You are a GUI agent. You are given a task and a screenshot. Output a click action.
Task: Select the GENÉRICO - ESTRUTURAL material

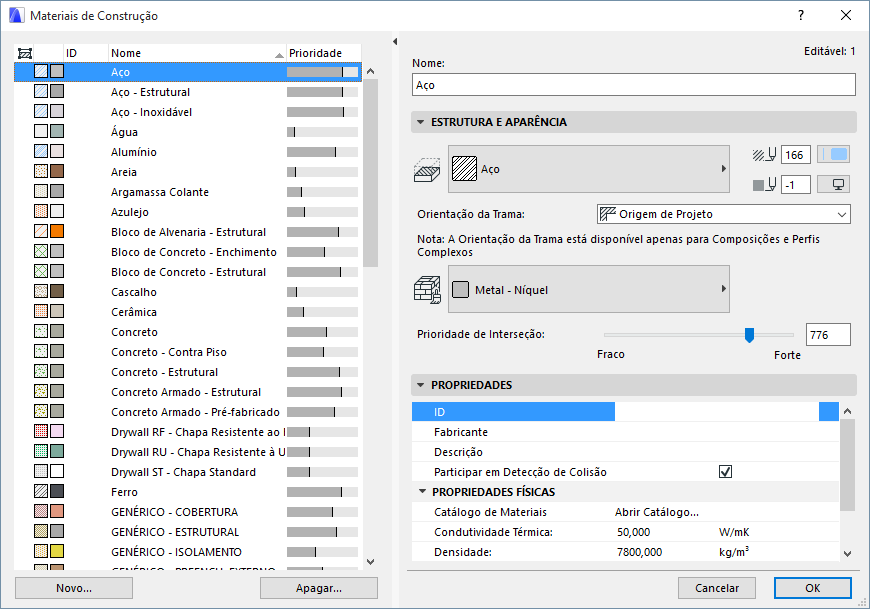tap(188, 531)
